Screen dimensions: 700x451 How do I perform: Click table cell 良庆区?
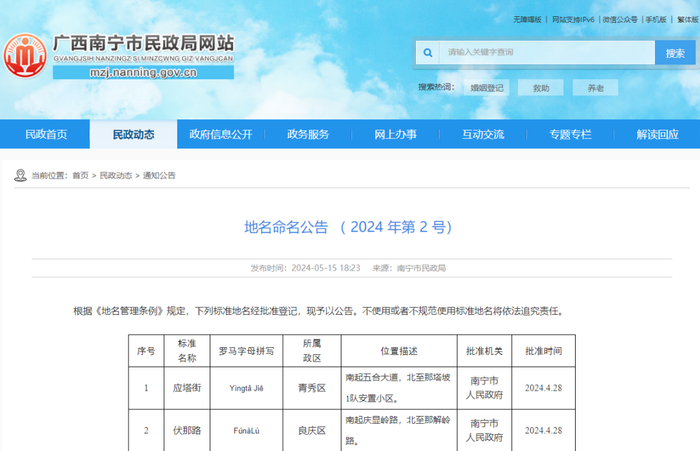tap(312, 430)
